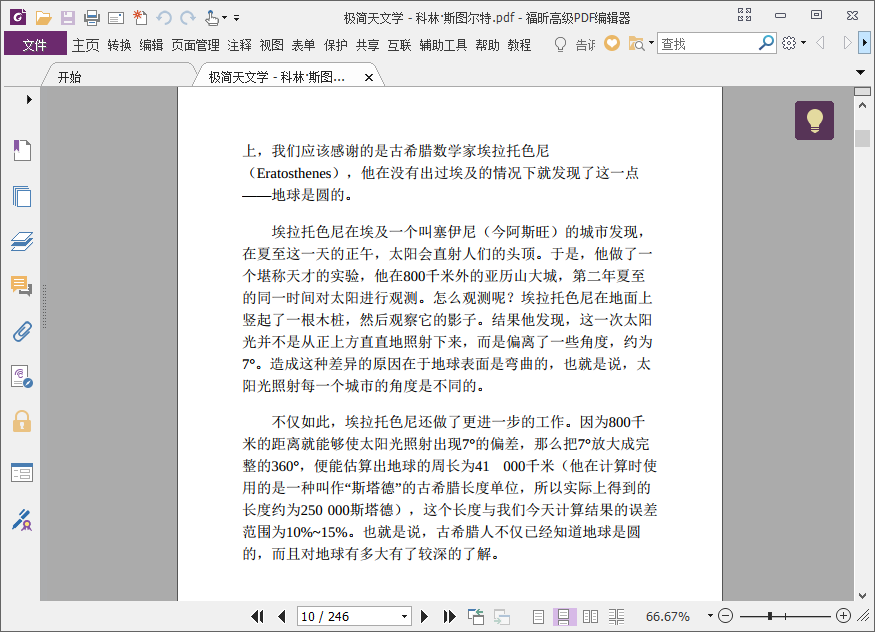Click the orange heart favorite icon

coord(612,43)
